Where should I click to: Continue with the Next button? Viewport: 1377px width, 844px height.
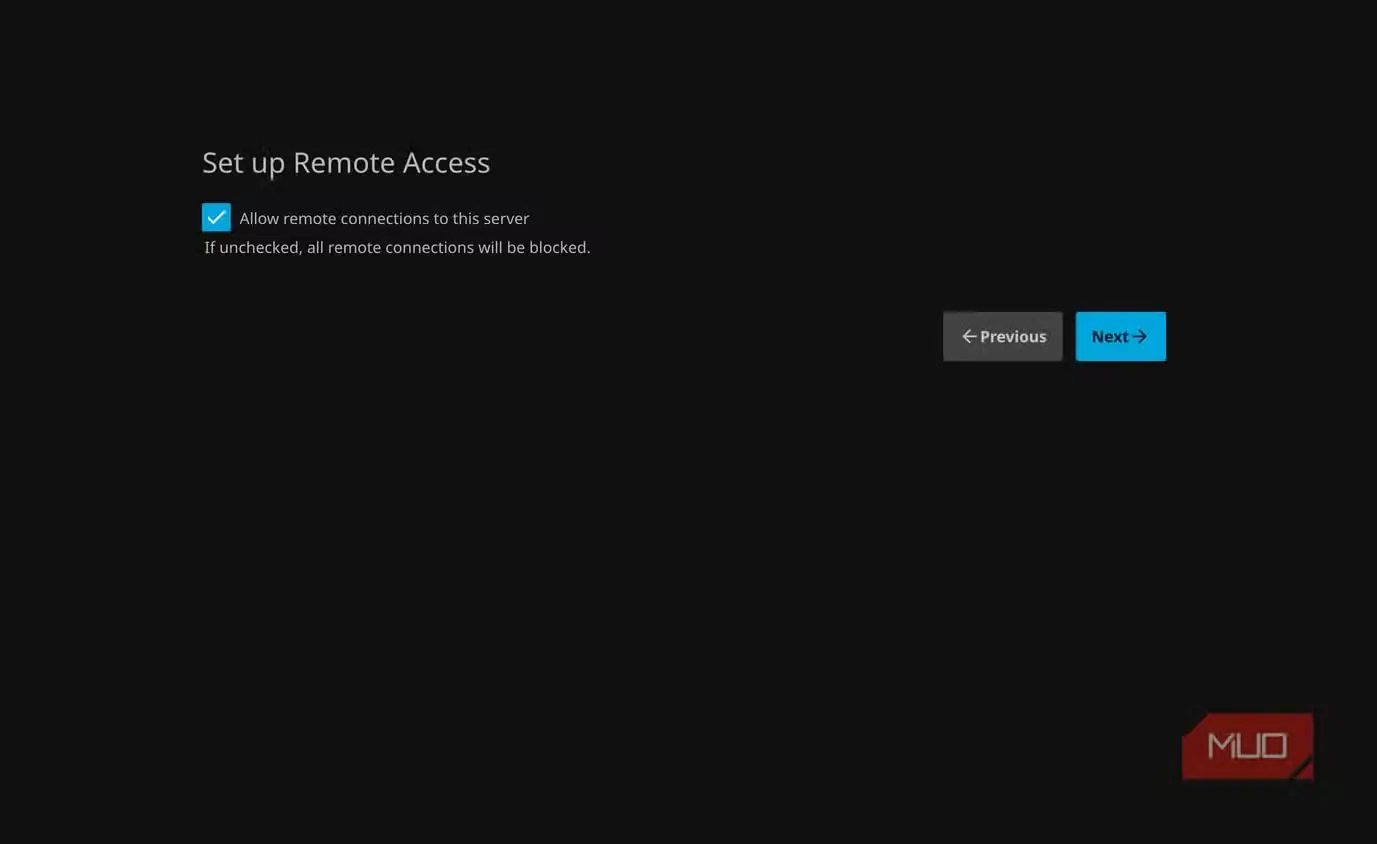[1120, 336]
